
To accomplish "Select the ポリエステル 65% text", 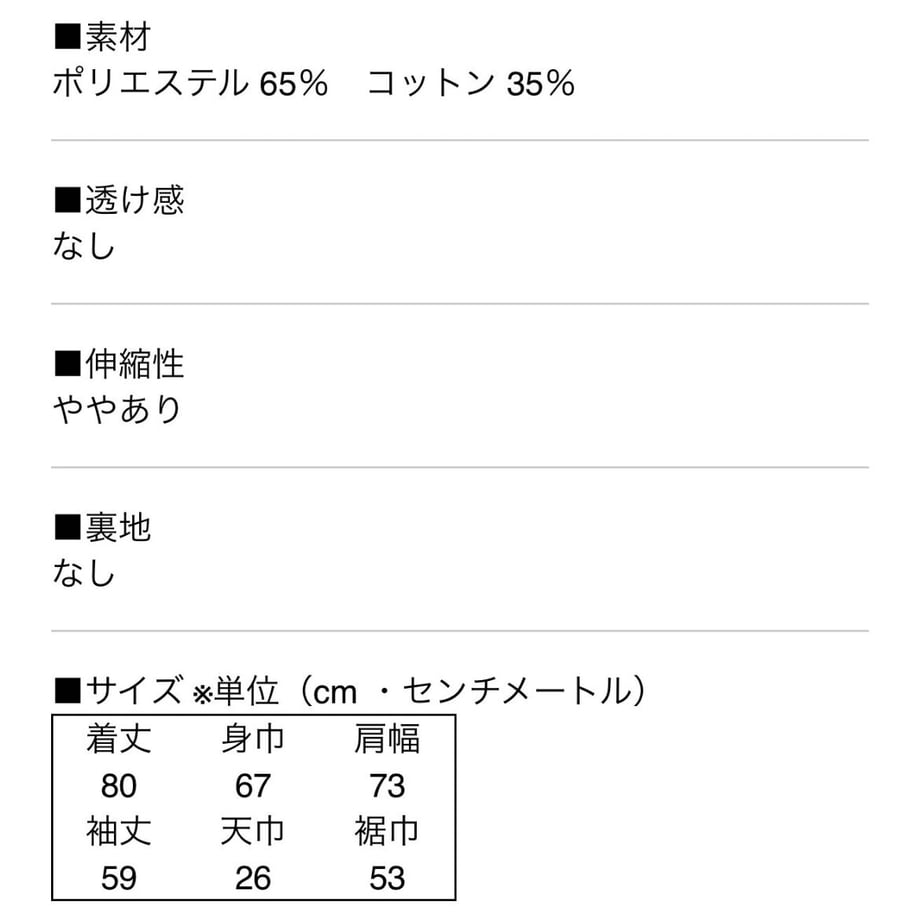I will (190, 83).
